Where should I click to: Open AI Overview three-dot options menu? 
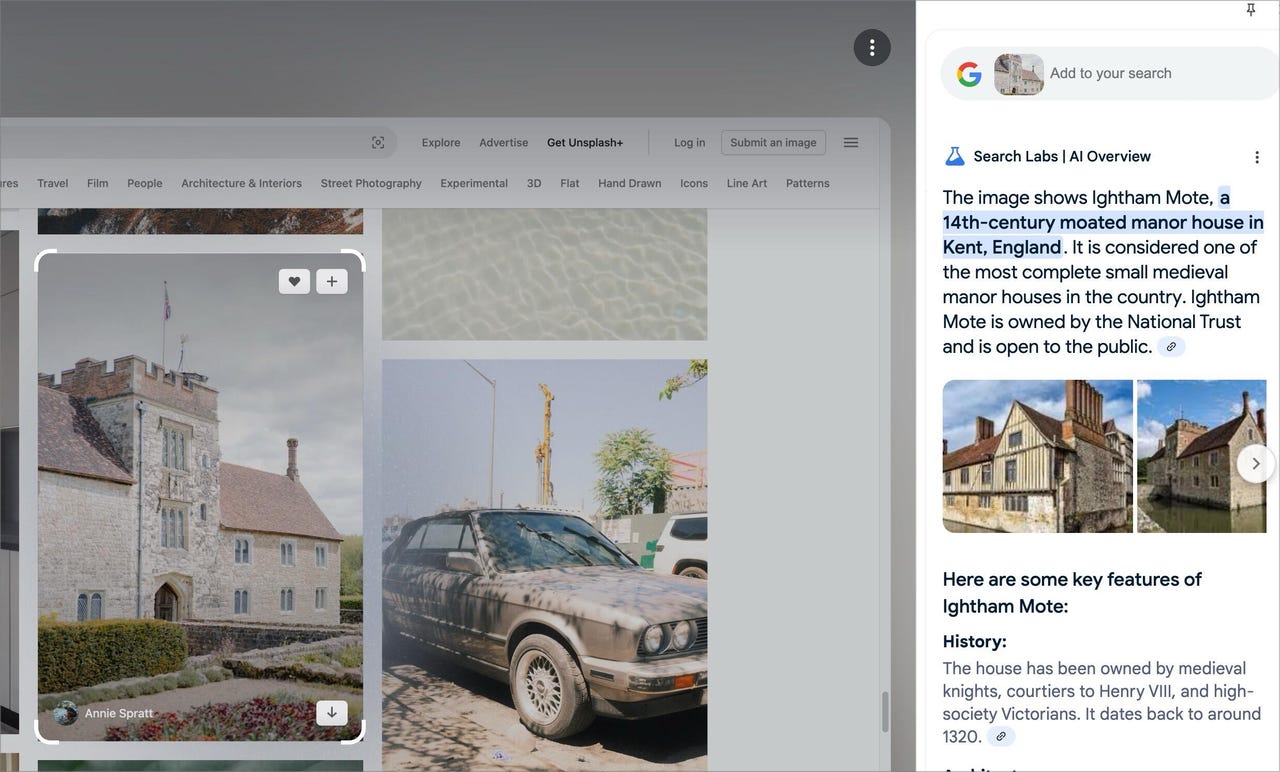1257,157
